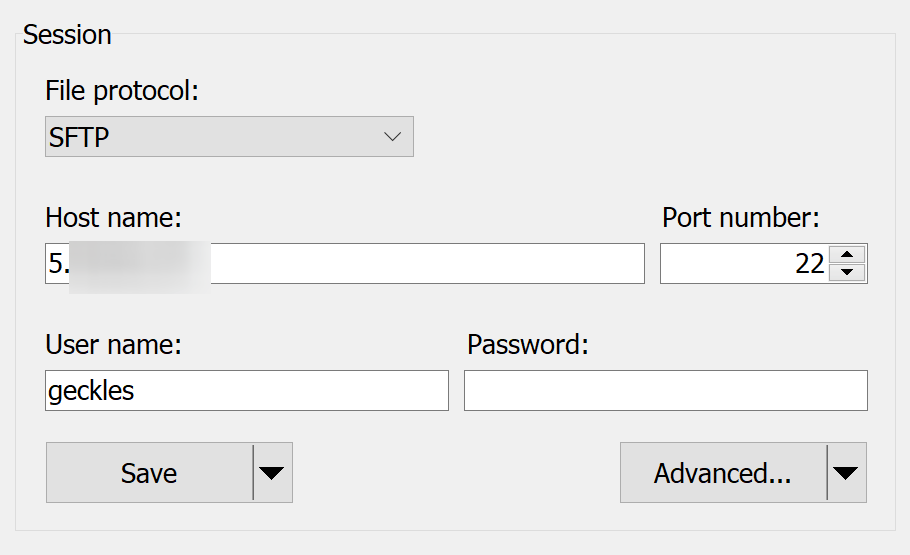910x555 pixels.
Task: Open the File protocol SFTP combo box
Action: pos(229,136)
